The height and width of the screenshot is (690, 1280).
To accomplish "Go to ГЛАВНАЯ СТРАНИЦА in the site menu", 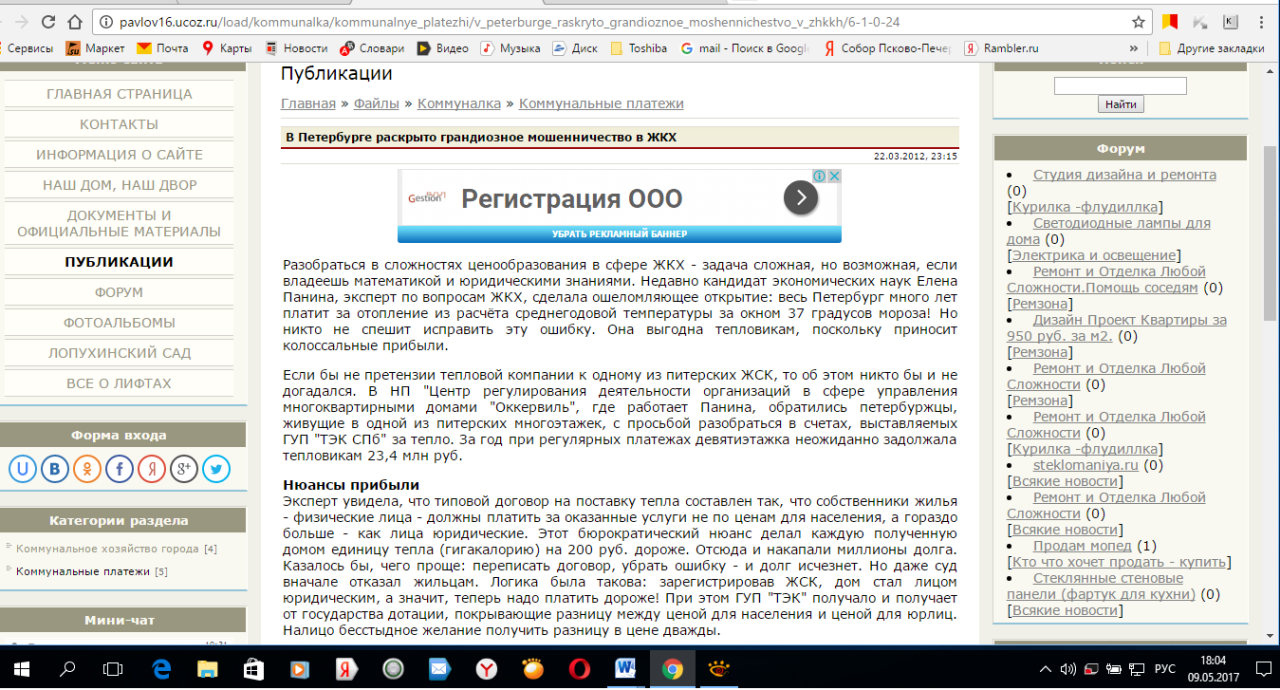I will (x=119, y=94).
